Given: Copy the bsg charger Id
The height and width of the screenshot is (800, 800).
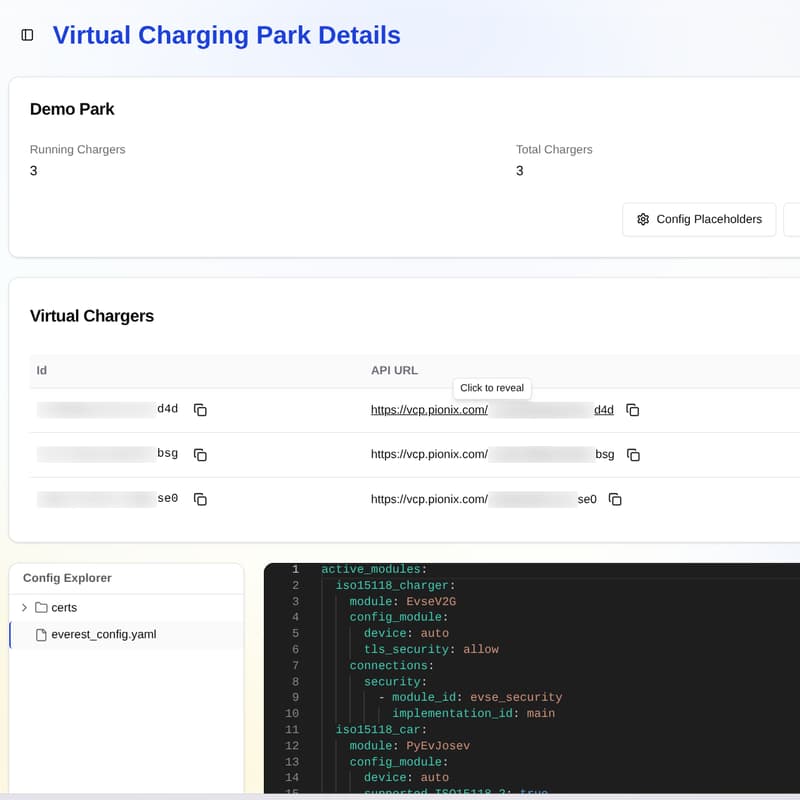Looking at the screenshot, I should pos(200,454).
